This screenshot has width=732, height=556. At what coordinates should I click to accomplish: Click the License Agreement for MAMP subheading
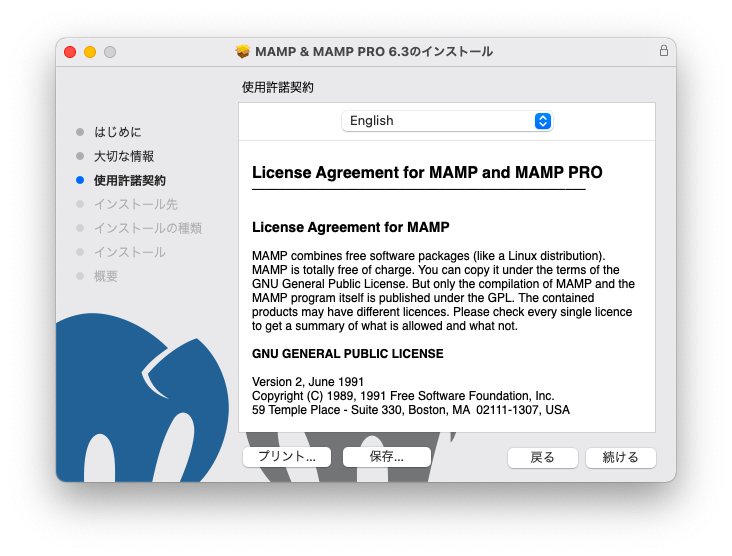tap(351, 227)
